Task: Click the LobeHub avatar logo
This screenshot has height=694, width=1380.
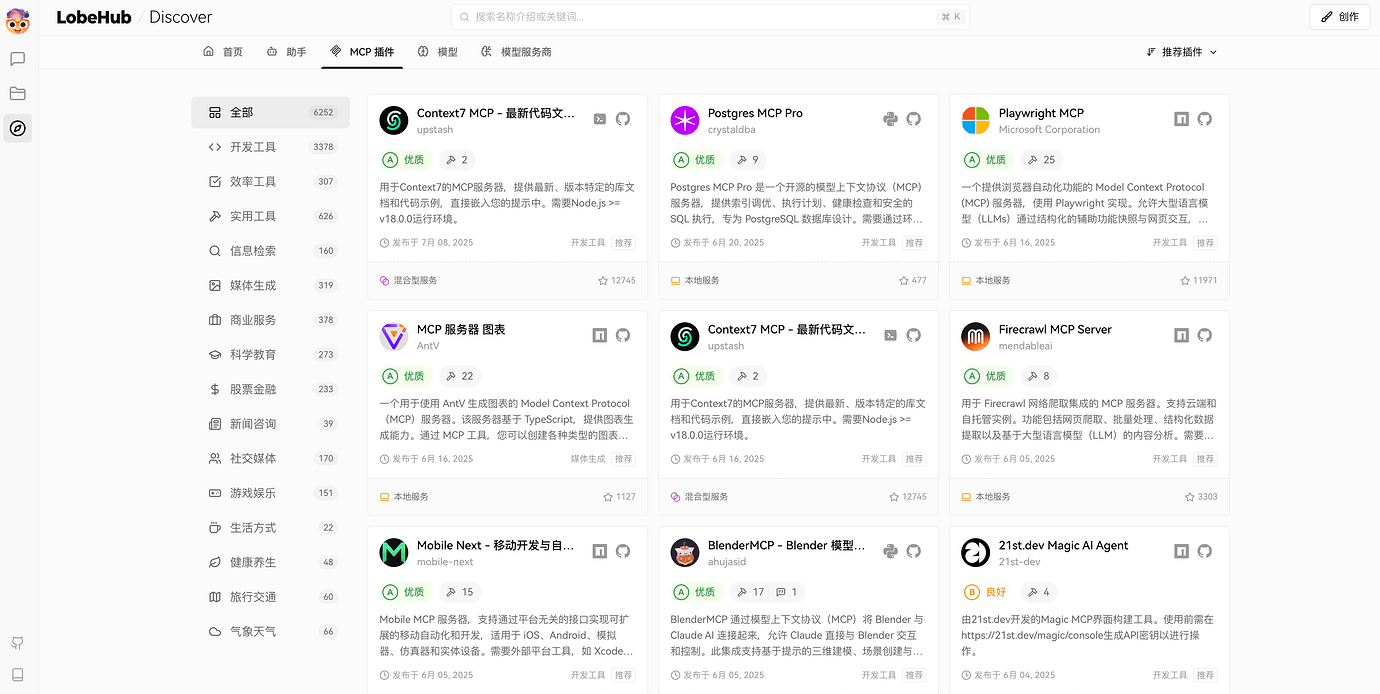Action: 17,20
